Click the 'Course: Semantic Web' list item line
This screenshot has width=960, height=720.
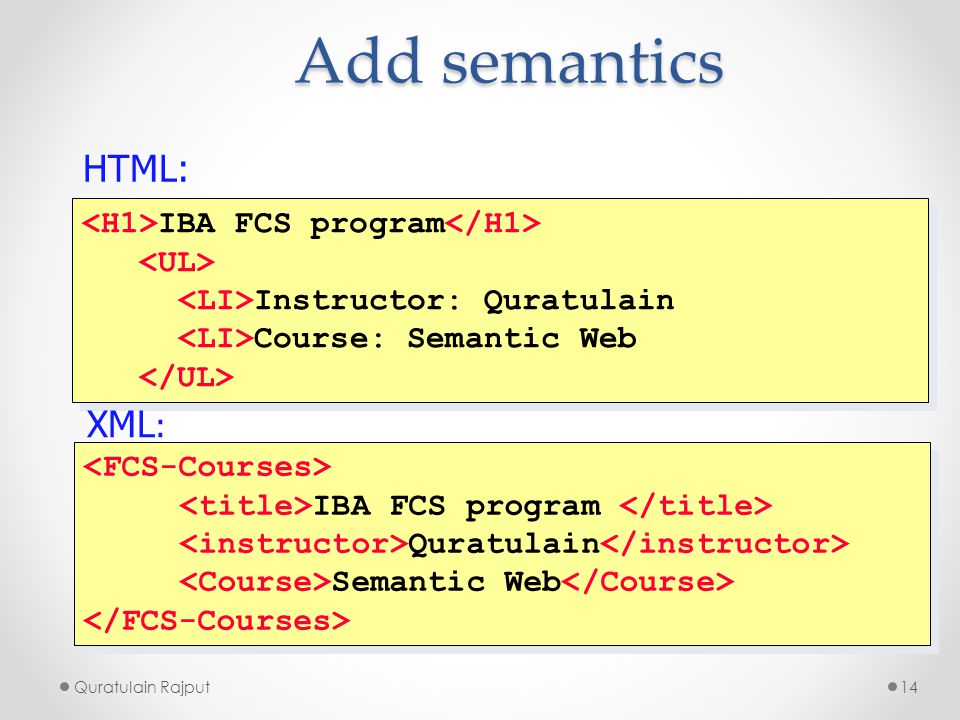tap(407, 339)
